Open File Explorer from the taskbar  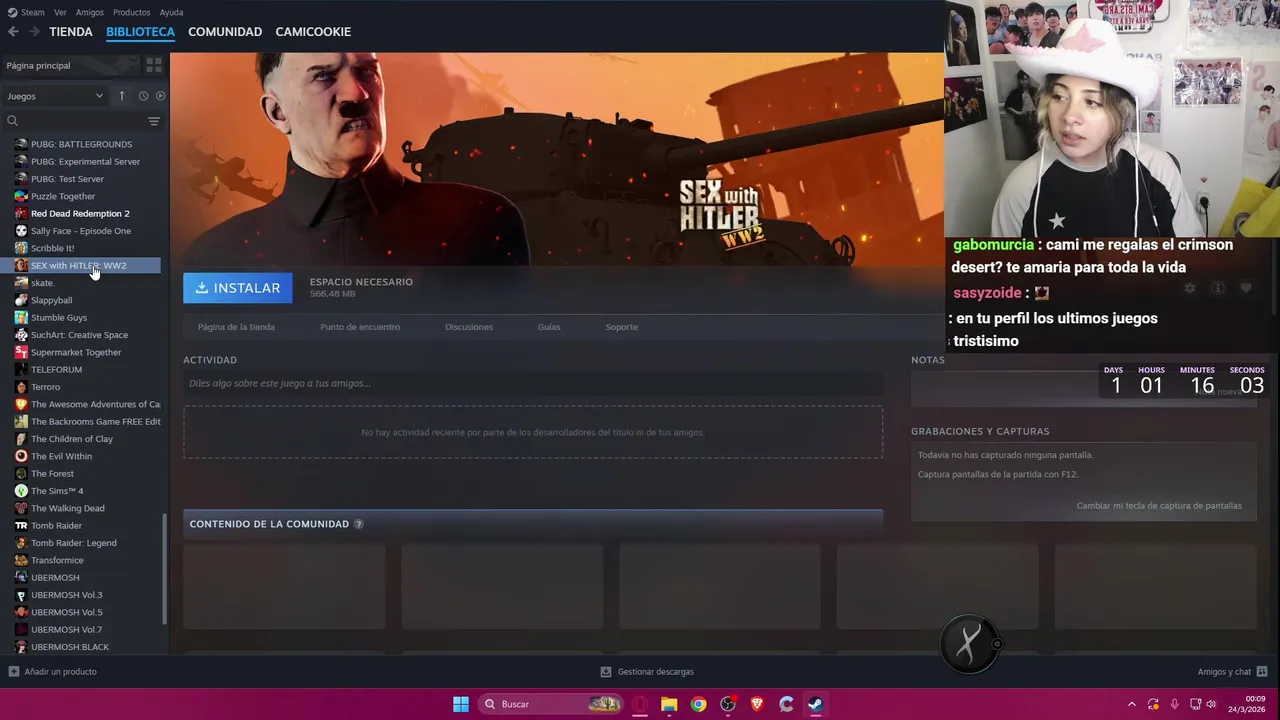(x=669, y=704)
